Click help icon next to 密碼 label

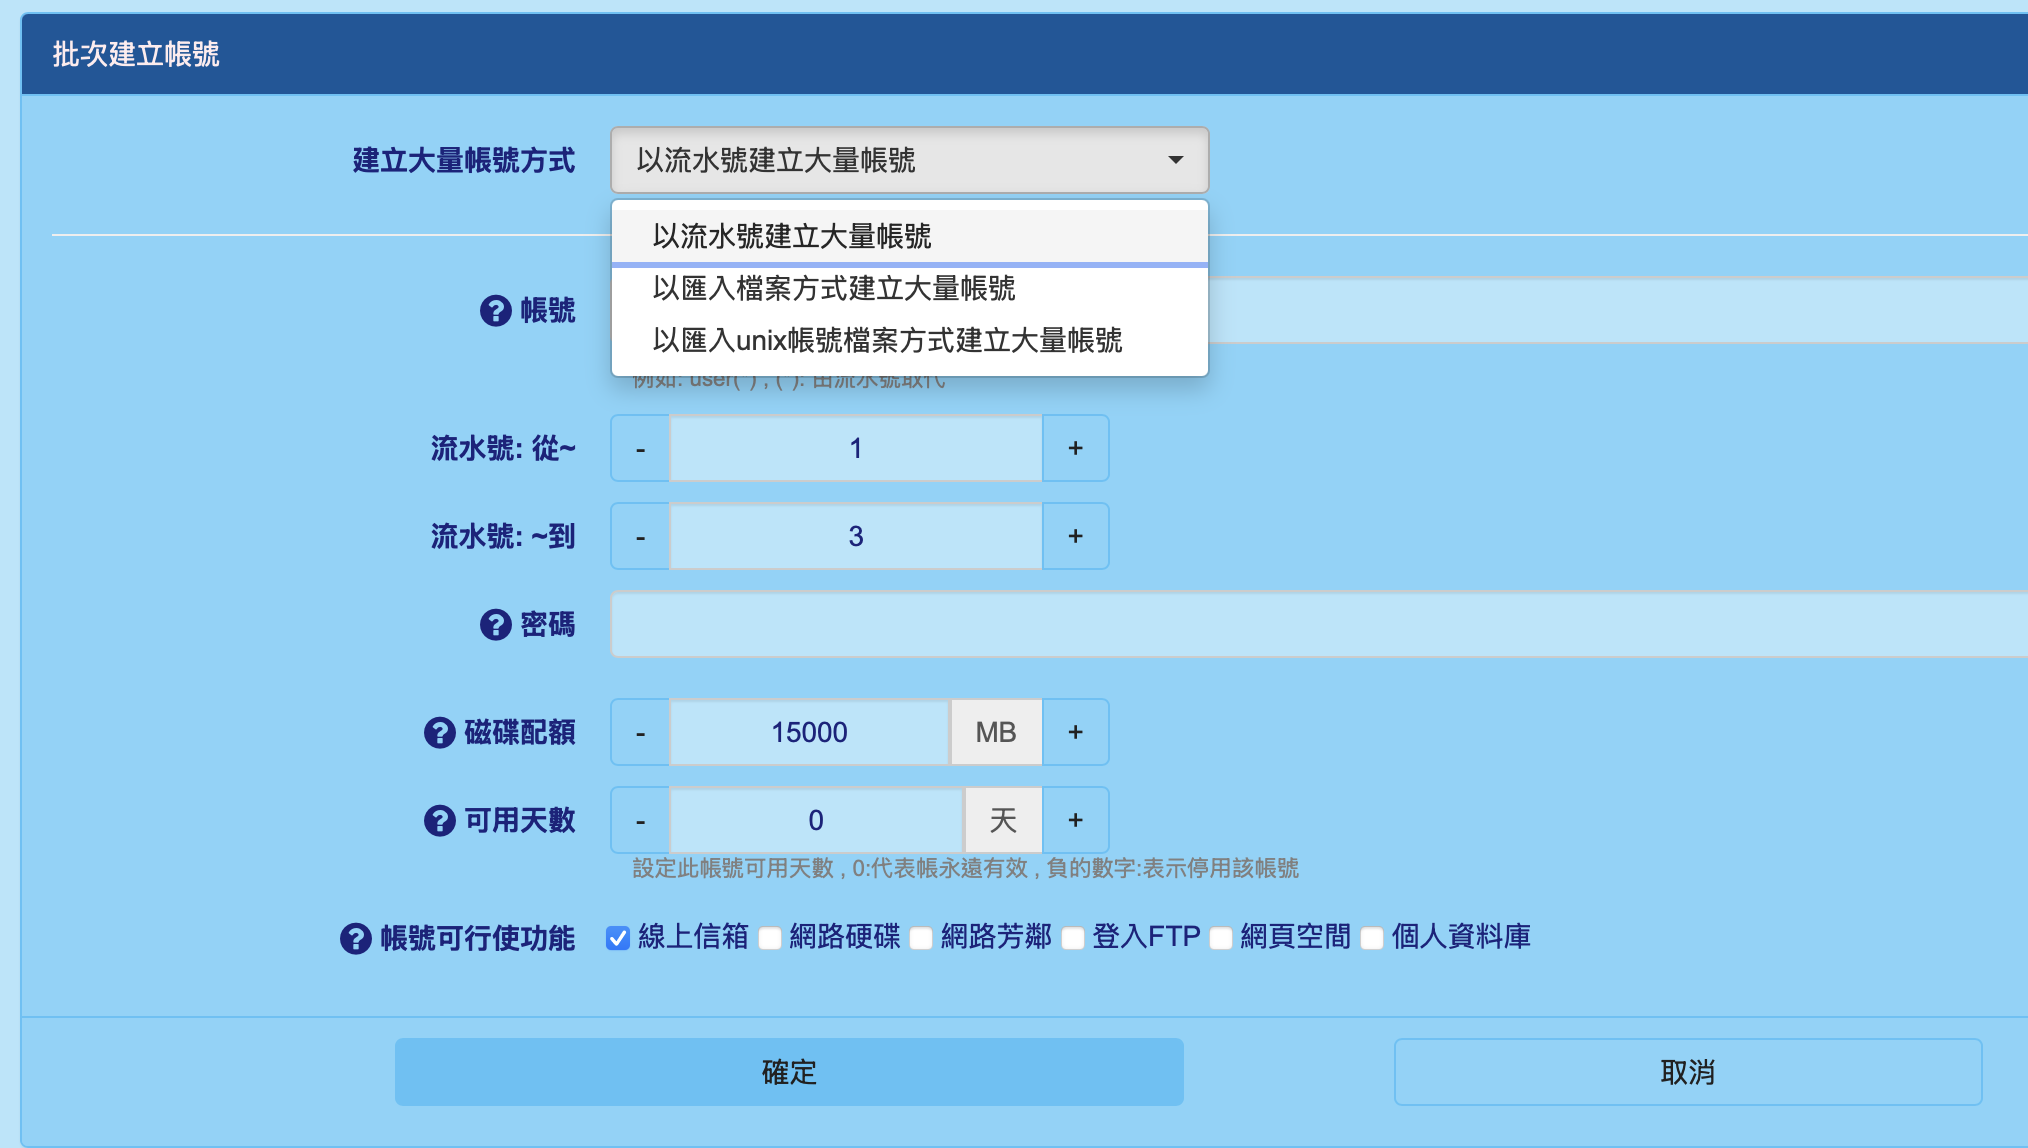pos(495,625)
